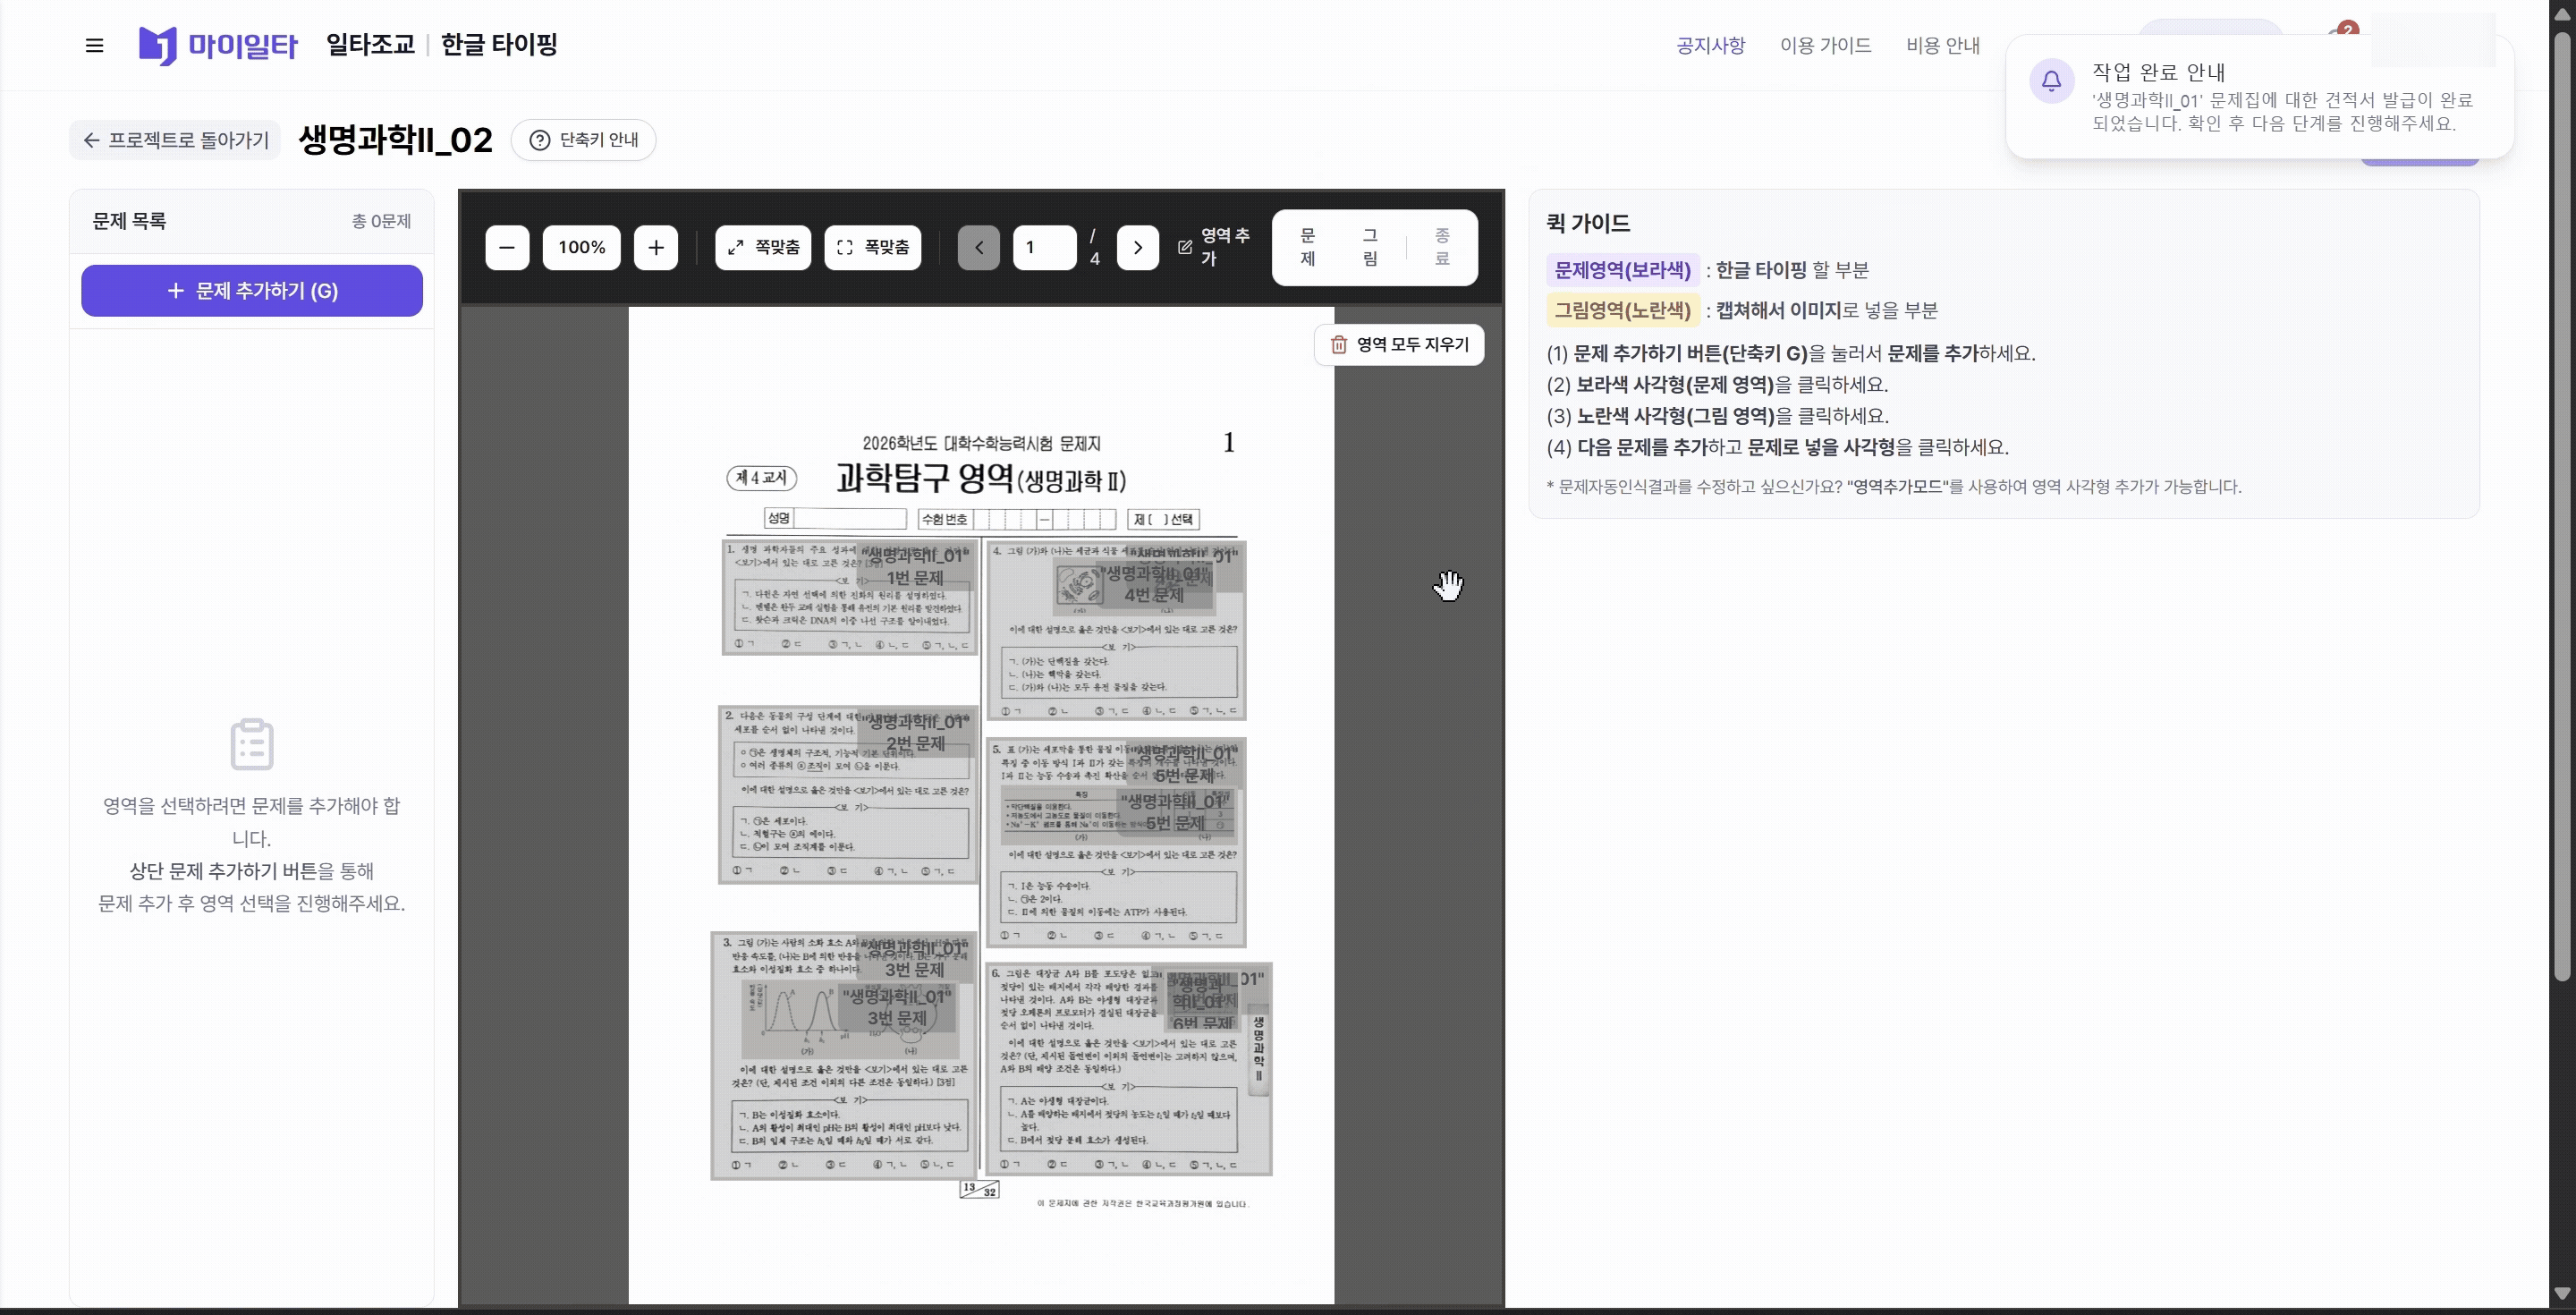The height and width of the screenshot is (1315, 2576).
Task: Open the hamburger menu icon
Action: point(94,45)
